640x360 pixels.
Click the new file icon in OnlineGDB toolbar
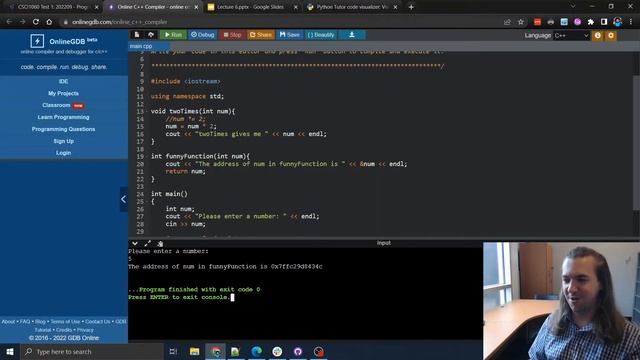tap(137, 35)
